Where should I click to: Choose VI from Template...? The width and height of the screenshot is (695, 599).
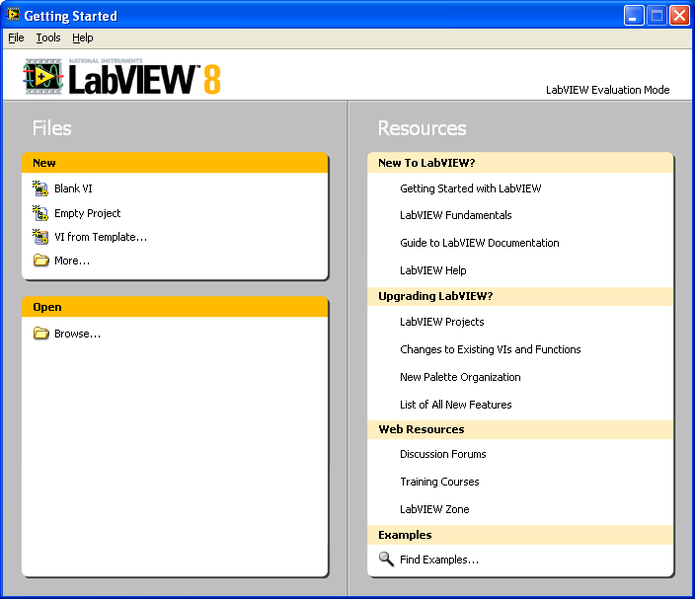(101, 237)
